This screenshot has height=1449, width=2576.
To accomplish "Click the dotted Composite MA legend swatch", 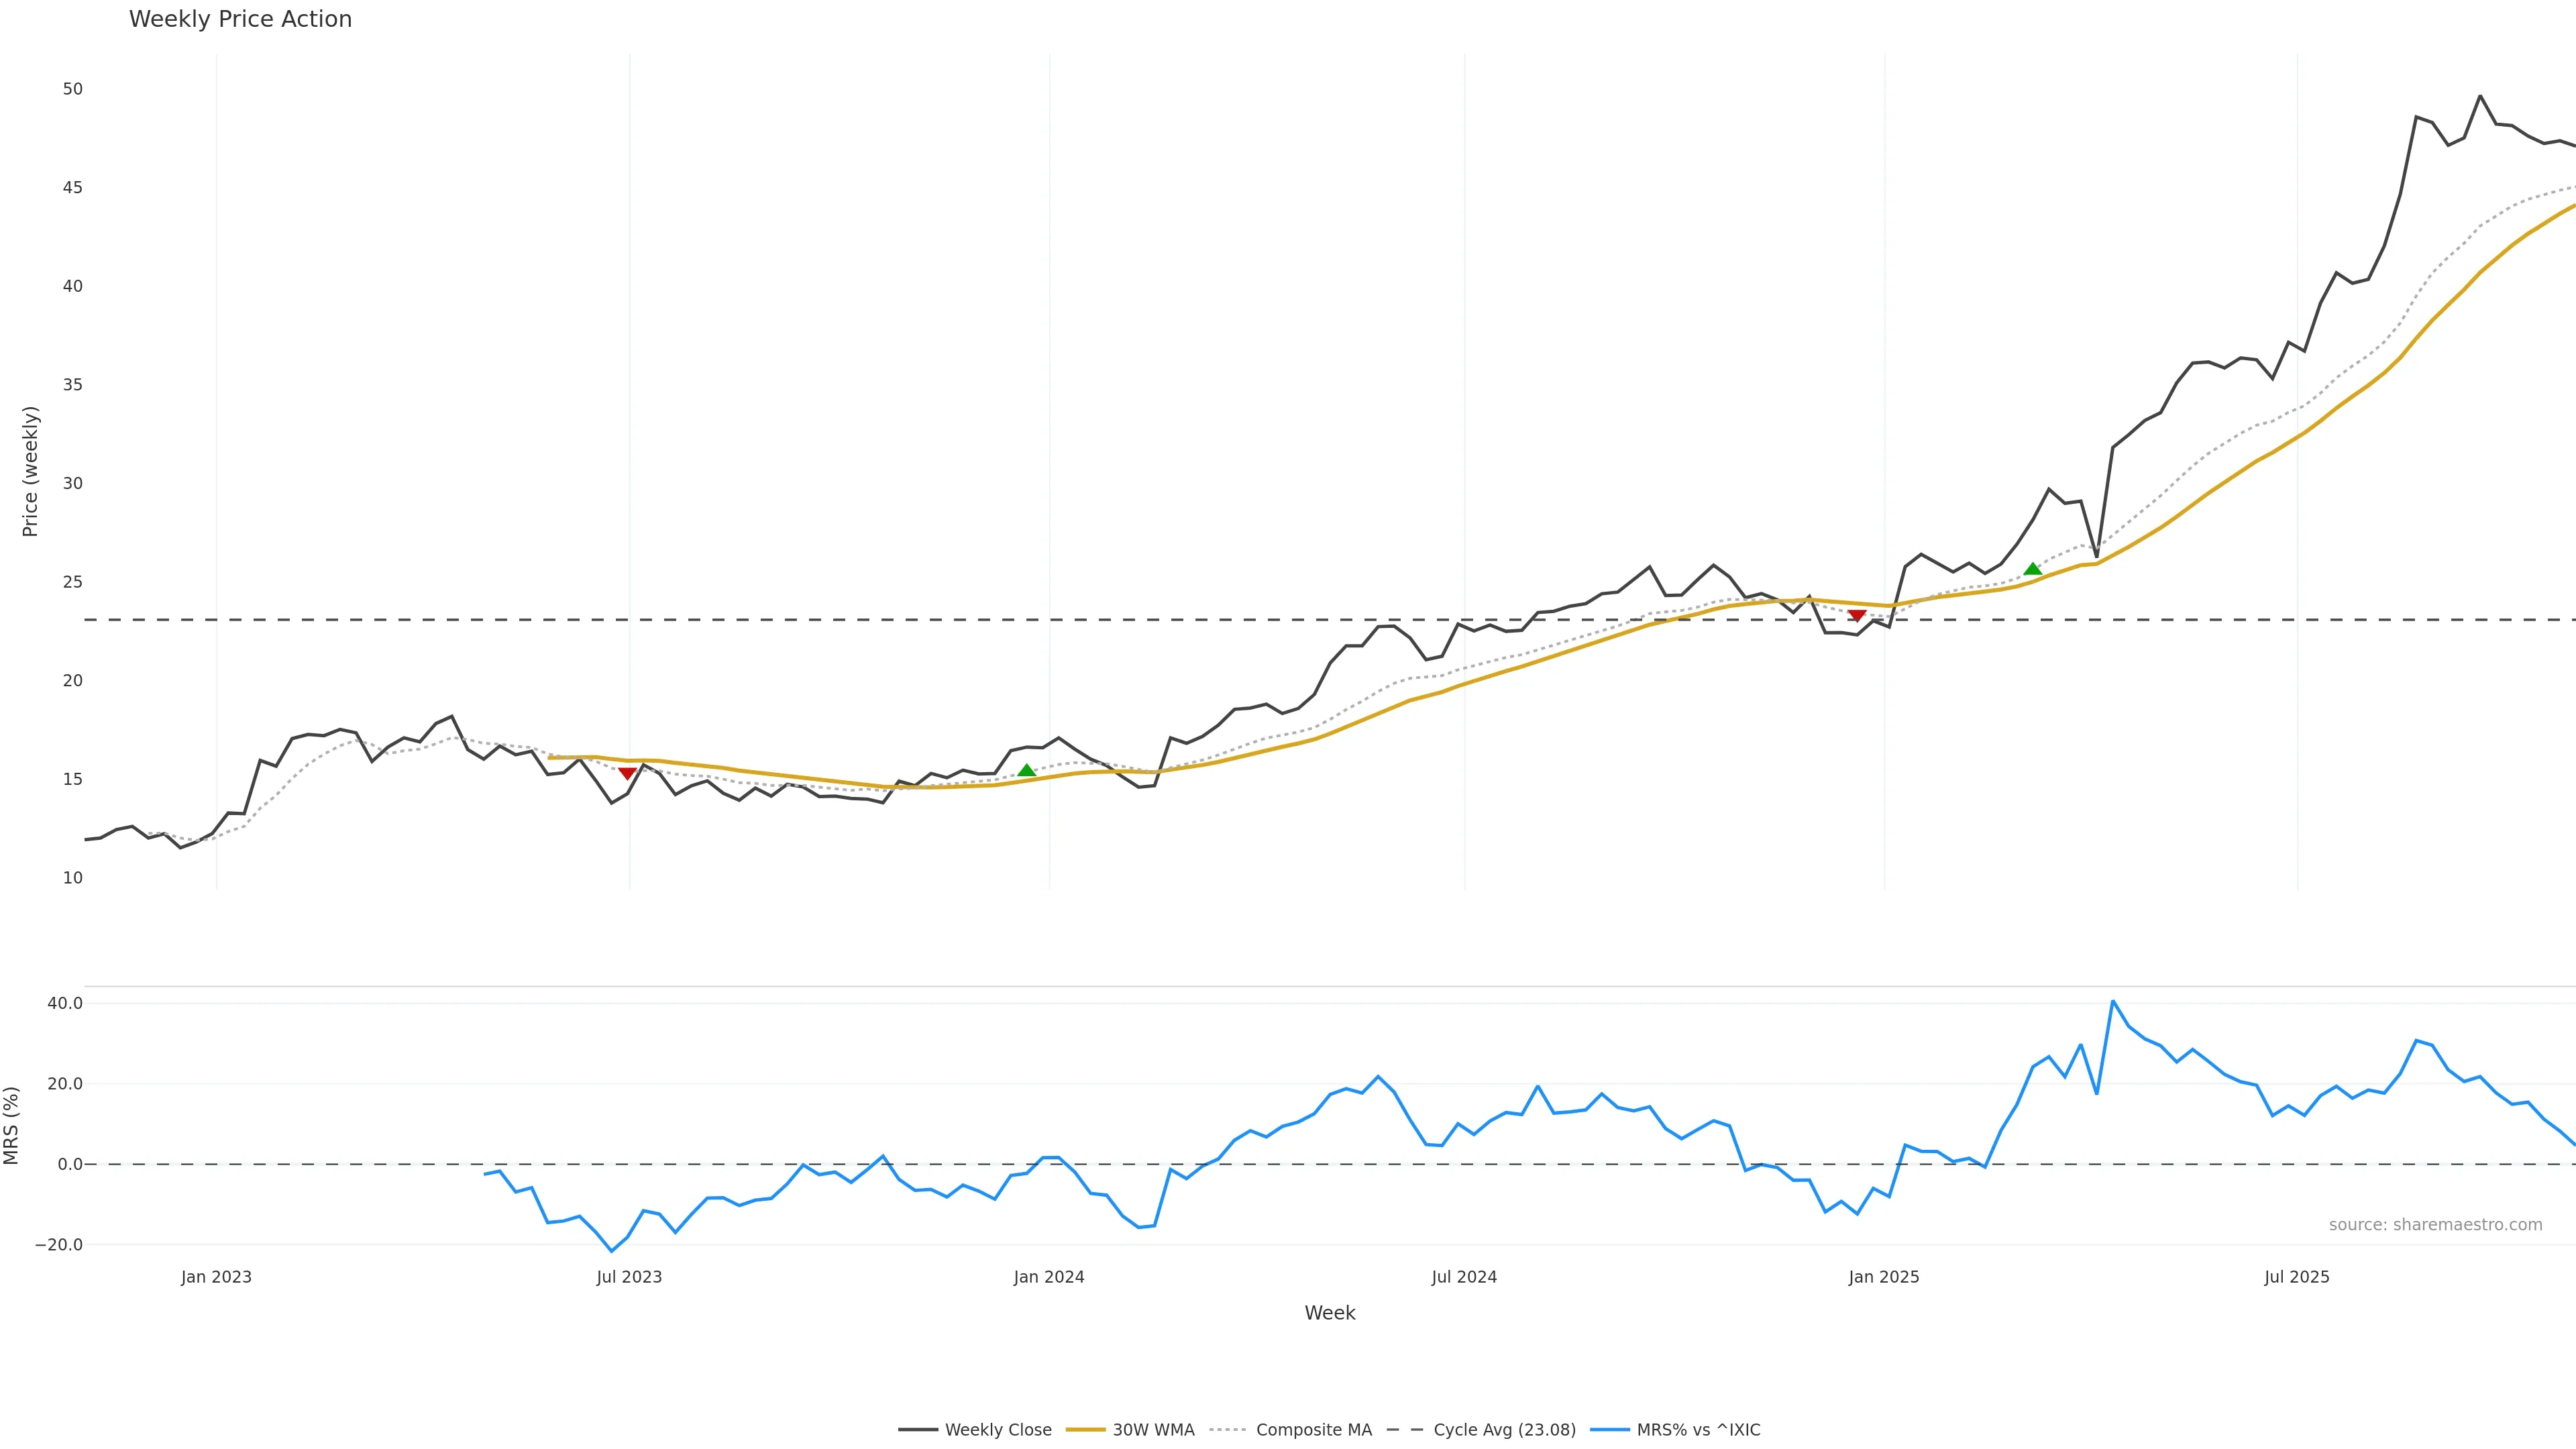I will point(1227,1430).
